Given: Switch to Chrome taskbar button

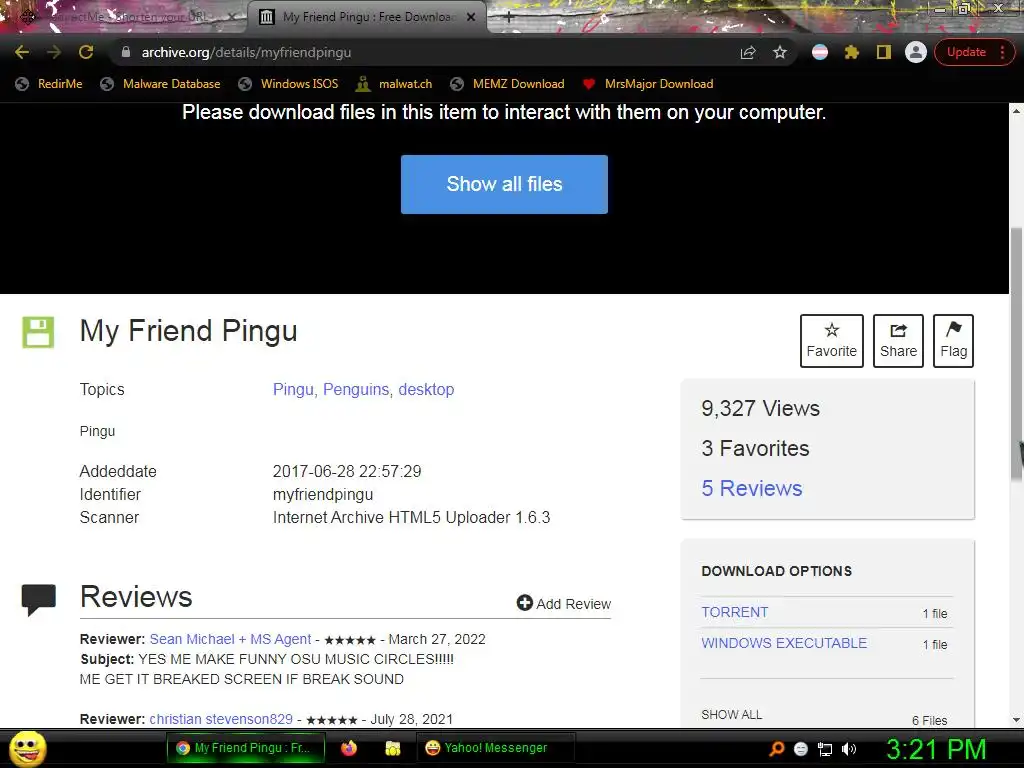Looking at the screenshot, I should 246,748.
